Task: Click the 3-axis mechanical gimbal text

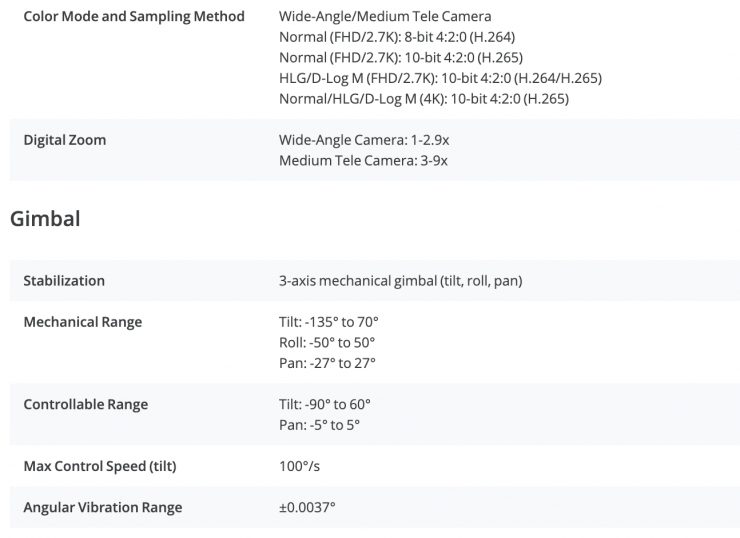Action: pos(400,281)
